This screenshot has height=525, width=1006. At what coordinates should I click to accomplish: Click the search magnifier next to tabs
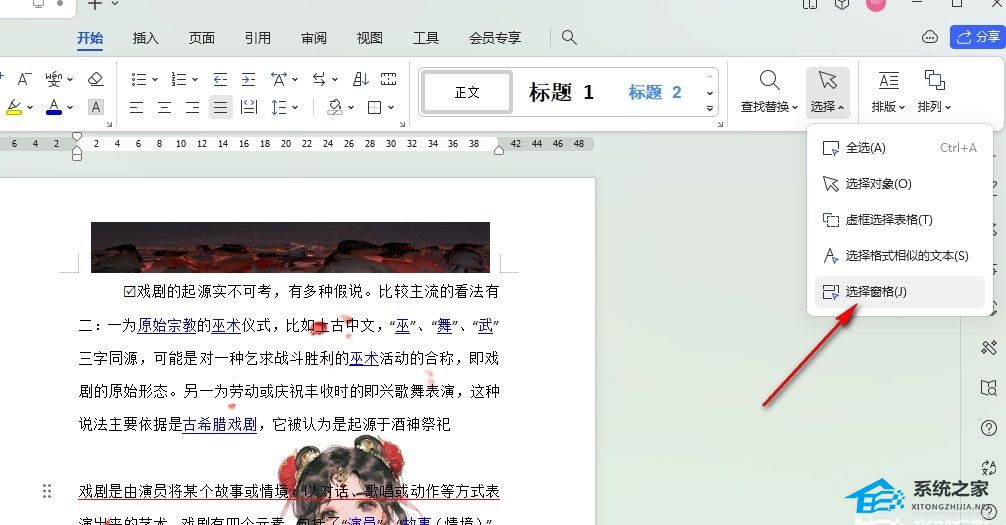pos(569,38)
